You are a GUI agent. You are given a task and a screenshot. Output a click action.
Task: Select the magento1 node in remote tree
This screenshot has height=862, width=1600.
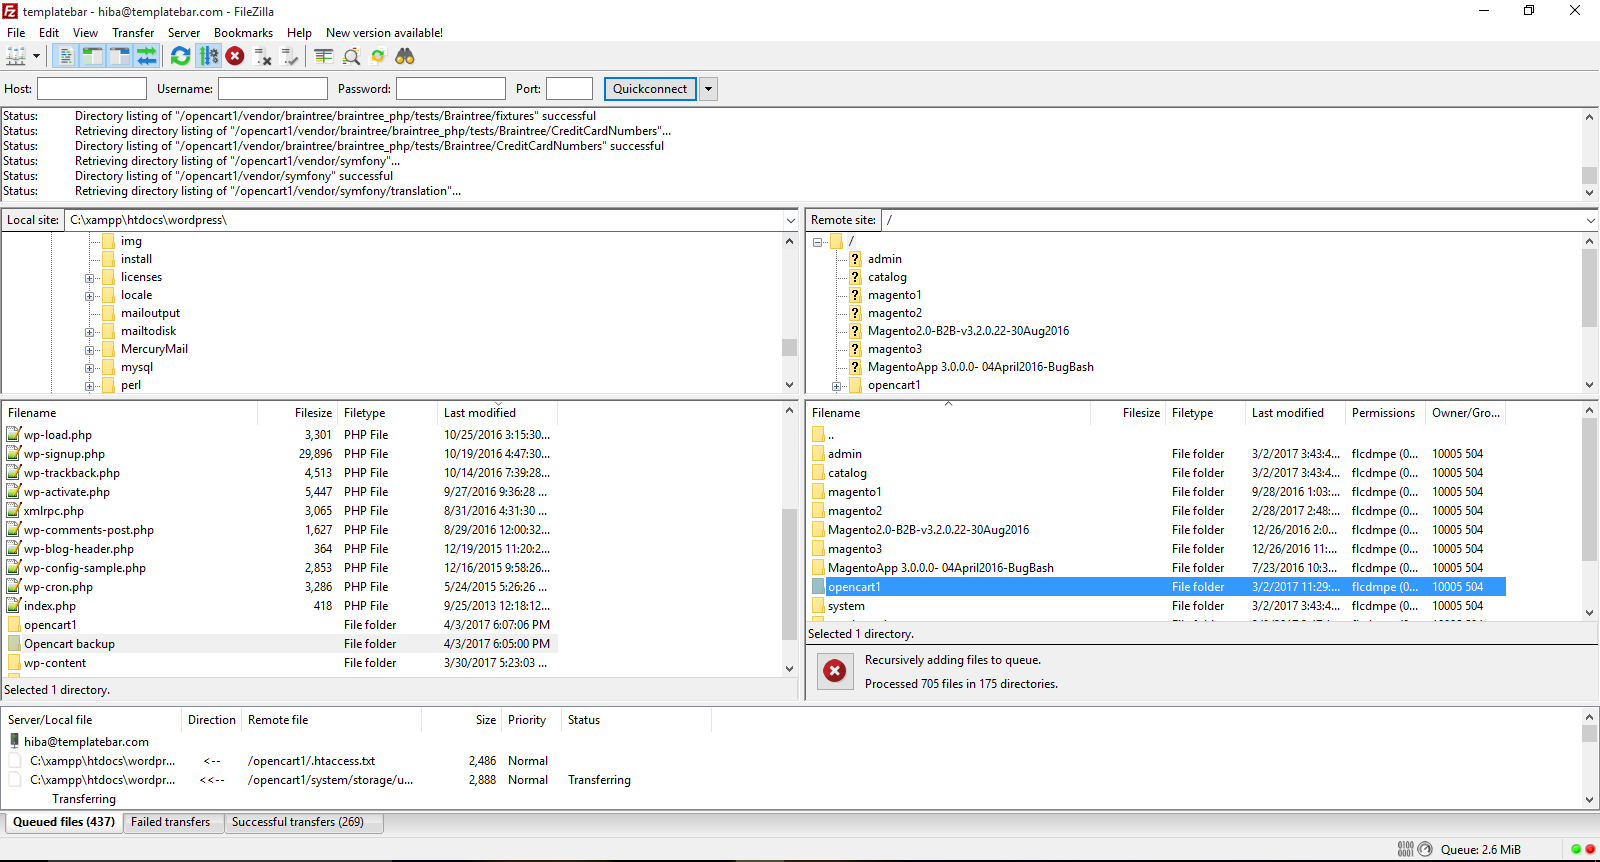click(894, 295)
